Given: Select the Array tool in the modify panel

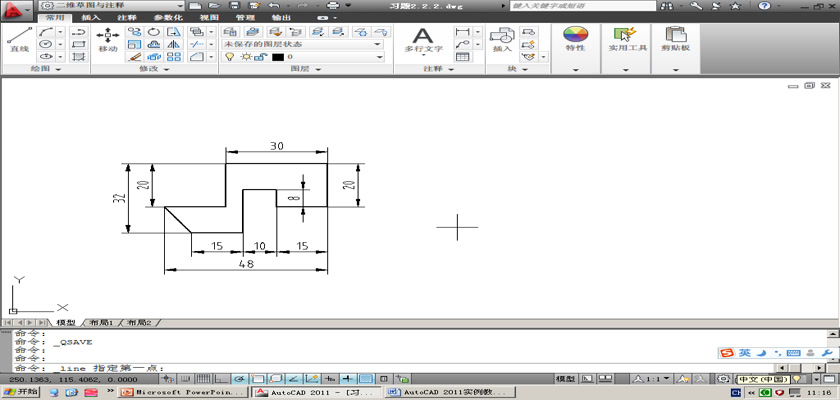Looking at the screenshot, I should (173, 56).
